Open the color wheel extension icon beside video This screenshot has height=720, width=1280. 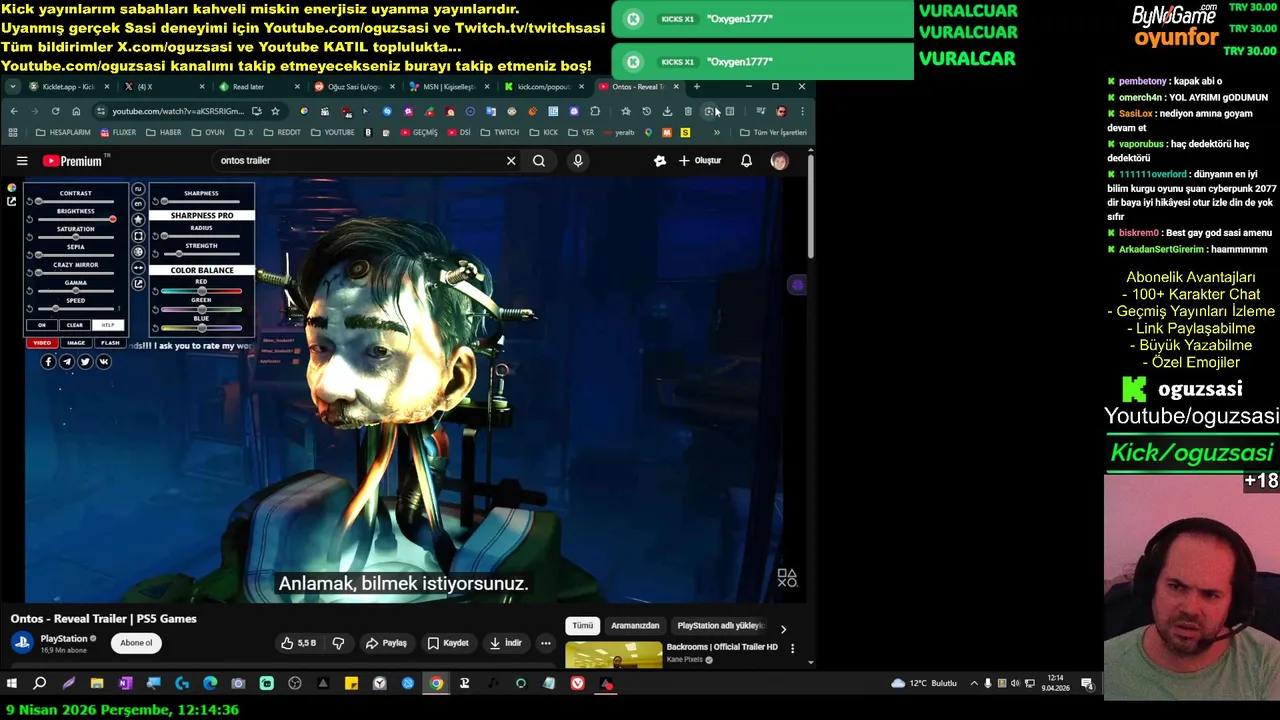pos(12,188)
